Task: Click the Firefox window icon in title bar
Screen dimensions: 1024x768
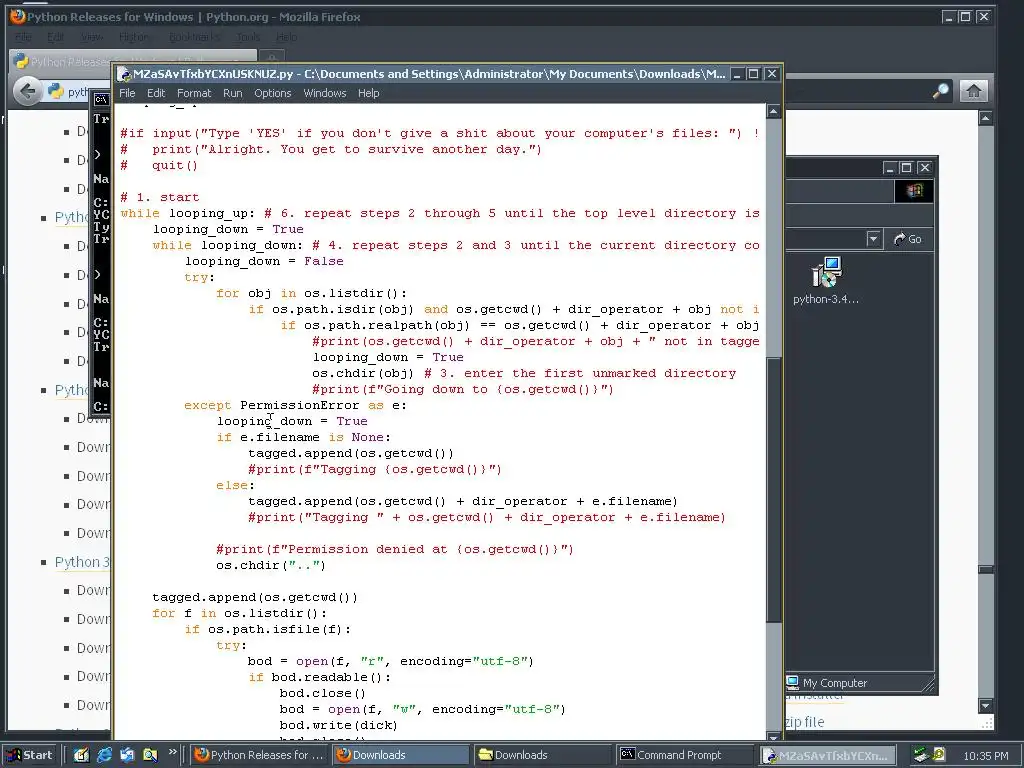Action: [18, 16]
